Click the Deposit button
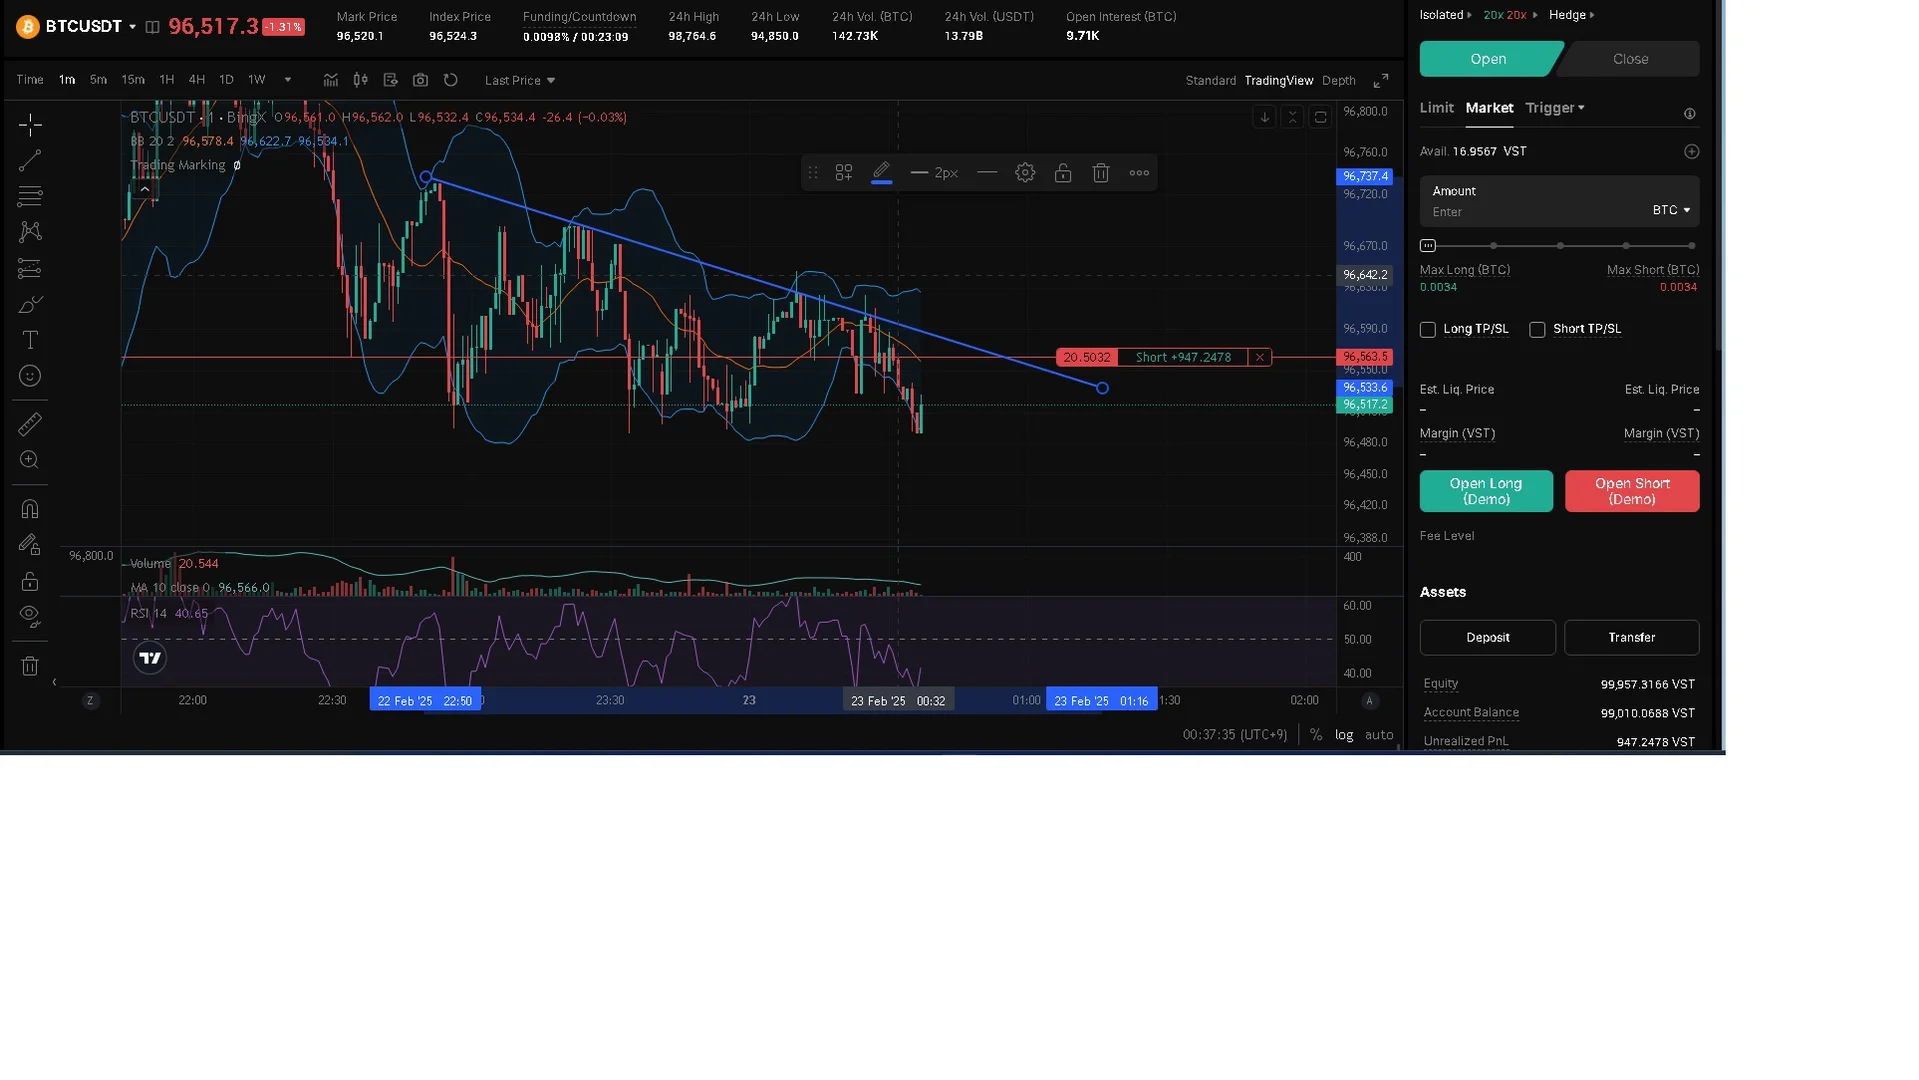Viewport: 1919px width, 1080px height. [x=1487, y=638]
